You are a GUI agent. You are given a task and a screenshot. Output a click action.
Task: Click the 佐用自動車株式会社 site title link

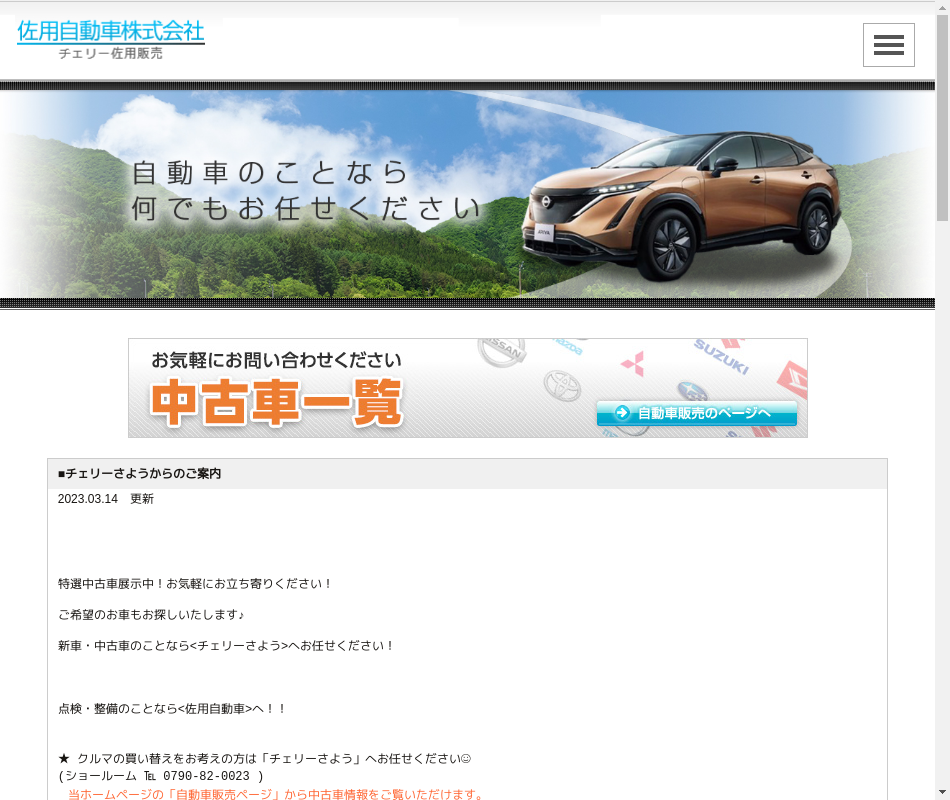point(111,32)
